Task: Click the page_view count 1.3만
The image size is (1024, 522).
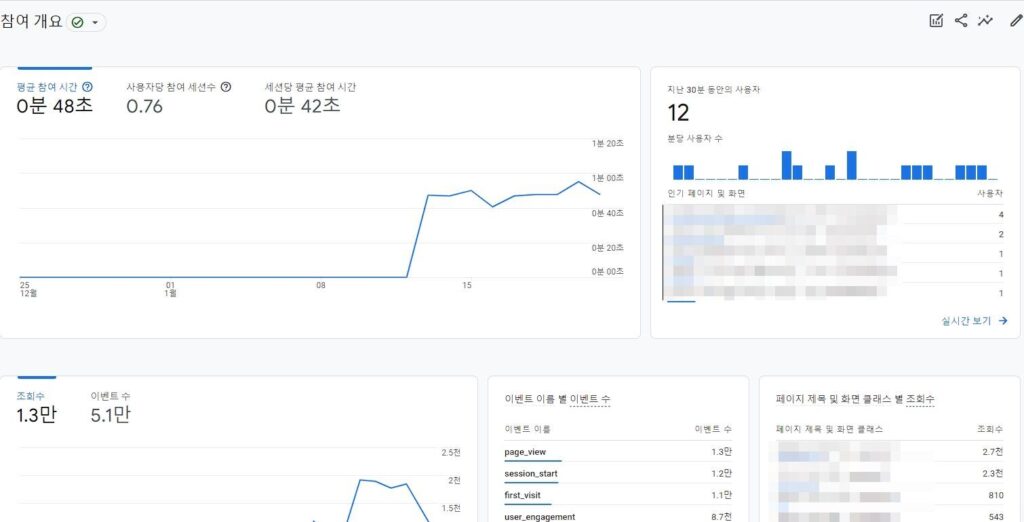Action: pyautogui.click(x=722, y=451)
